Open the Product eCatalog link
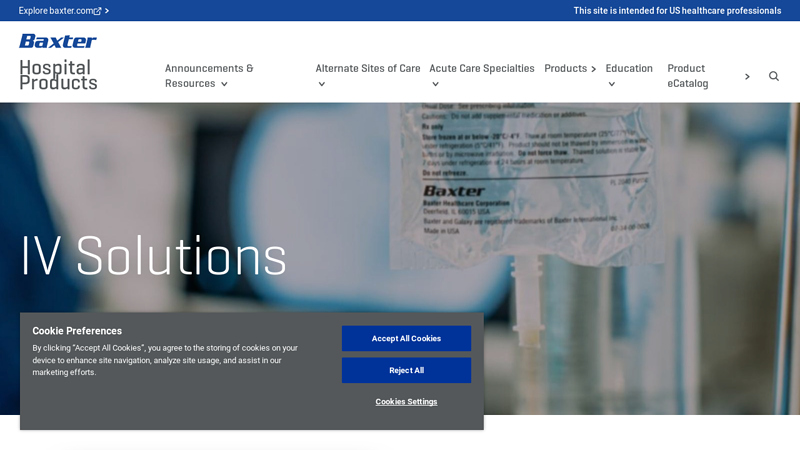The height and width of the screenshot is (450, 800). coord(687,76)
